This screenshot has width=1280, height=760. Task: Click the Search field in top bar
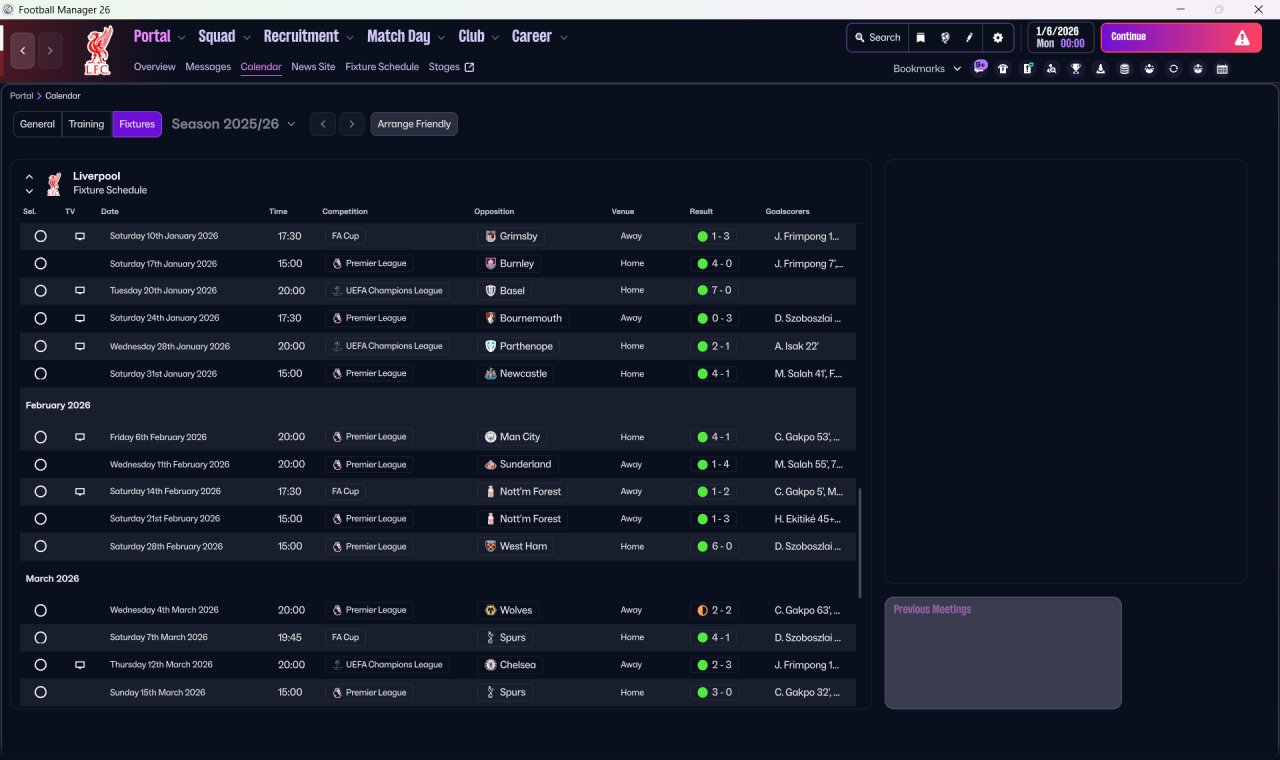point(878,38)
